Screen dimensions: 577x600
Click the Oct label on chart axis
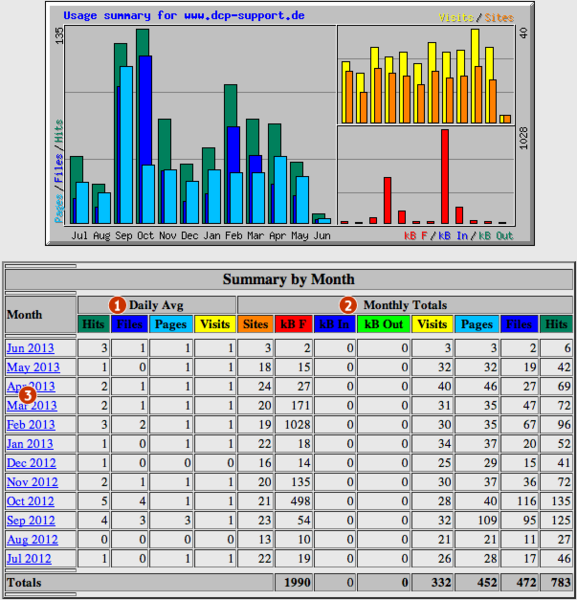point(145,236)
